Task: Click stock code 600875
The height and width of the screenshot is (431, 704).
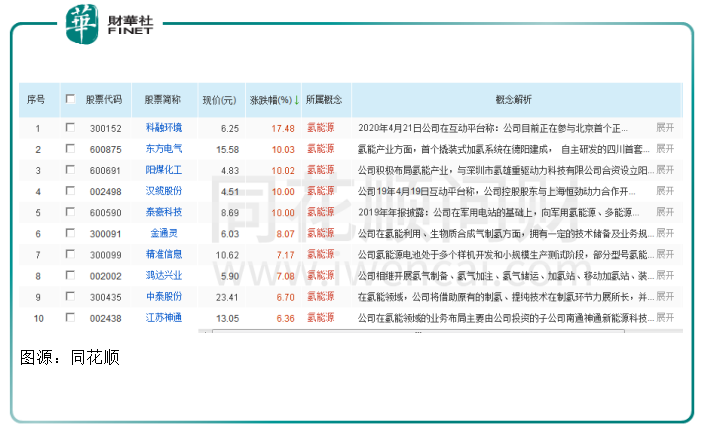Action: click(x=106, y=150)
